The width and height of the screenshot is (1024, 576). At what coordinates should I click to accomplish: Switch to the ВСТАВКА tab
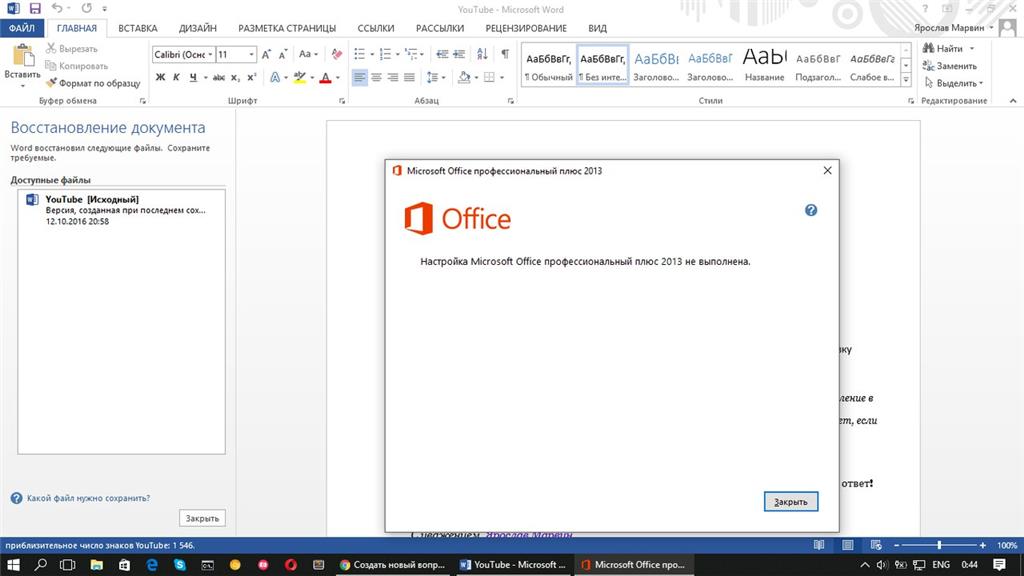click(x=138, y=28)
